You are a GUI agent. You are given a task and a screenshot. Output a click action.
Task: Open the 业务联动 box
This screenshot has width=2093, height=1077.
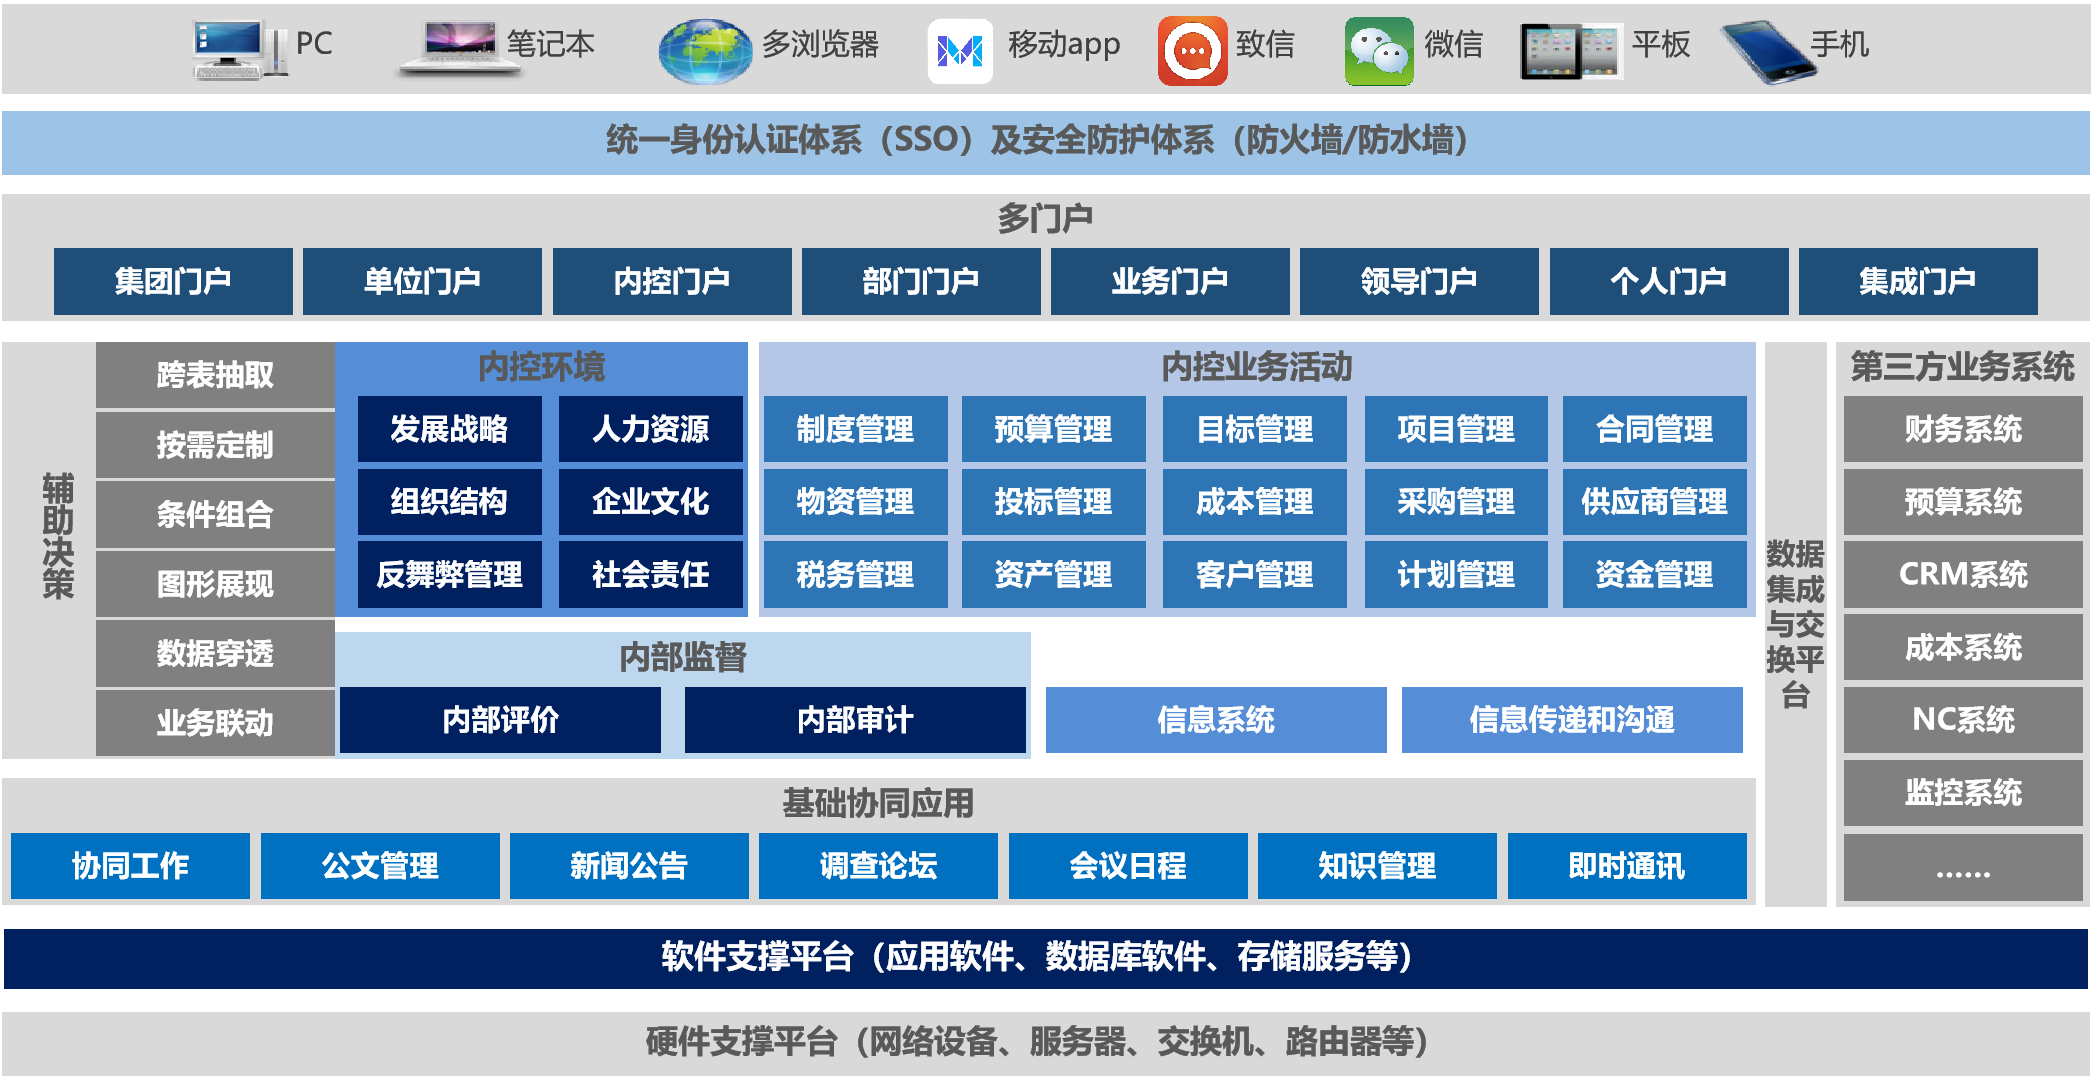215,723
